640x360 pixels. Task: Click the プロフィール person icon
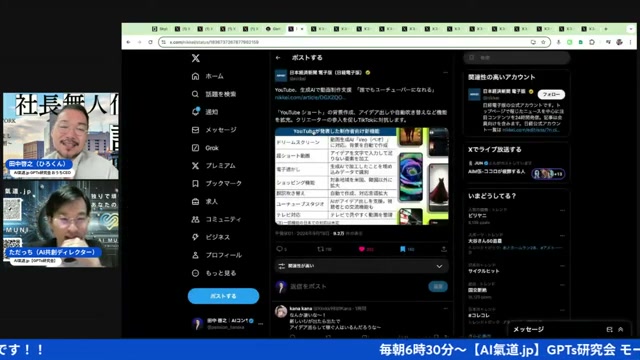click(196, 255)
